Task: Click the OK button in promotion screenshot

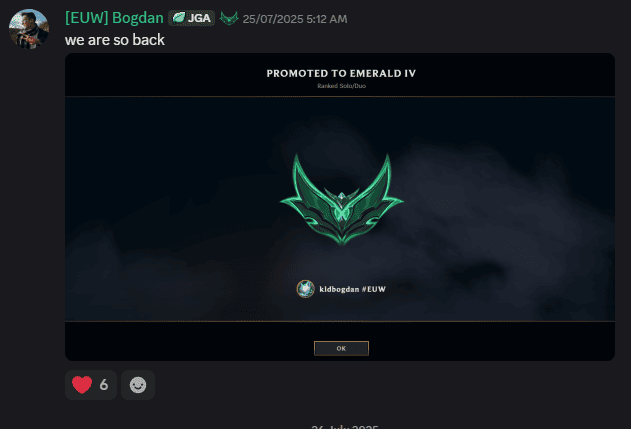Action: (341, 349)
